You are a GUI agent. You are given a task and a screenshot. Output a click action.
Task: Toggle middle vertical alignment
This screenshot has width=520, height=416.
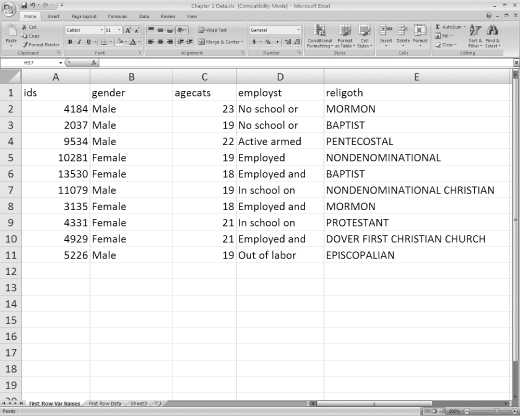pos(160,30)
